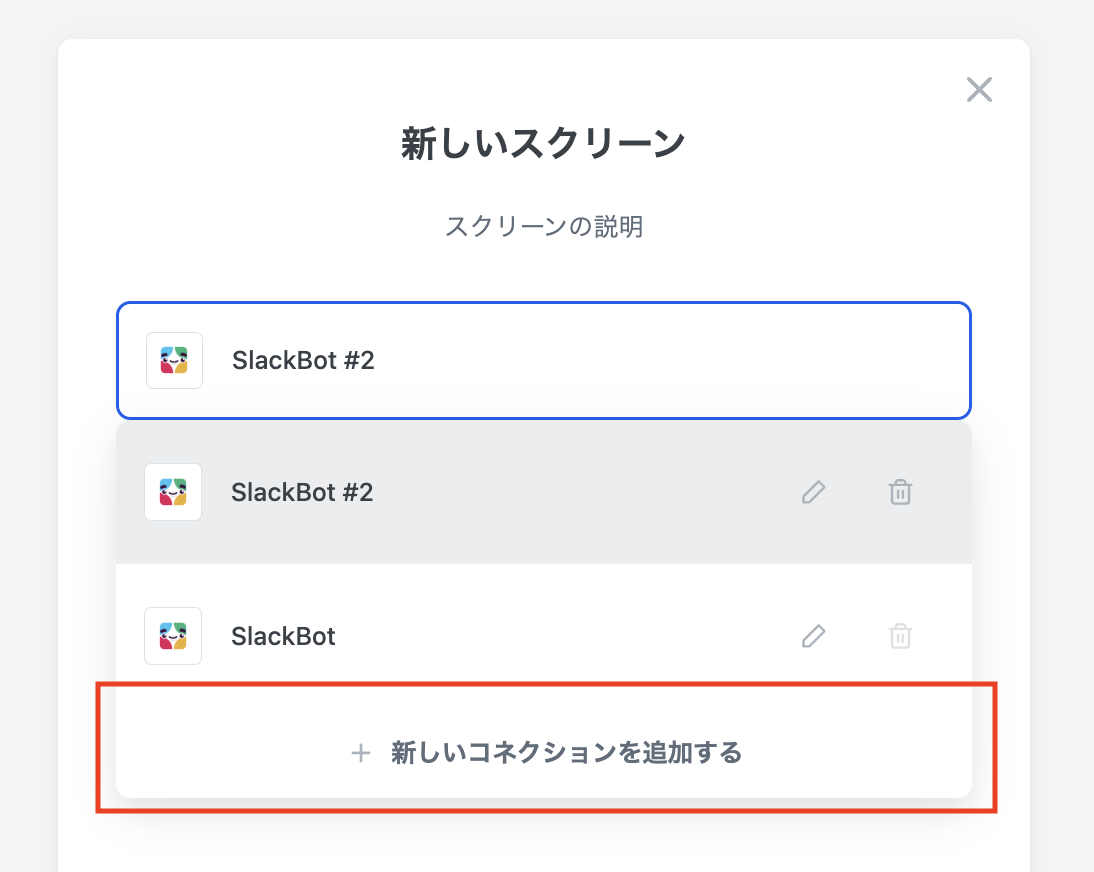Viewport: 1094px width, 872px height.
Task: Click the SlackBot #2 app icon in the selected field
Action: click(174, 361)
